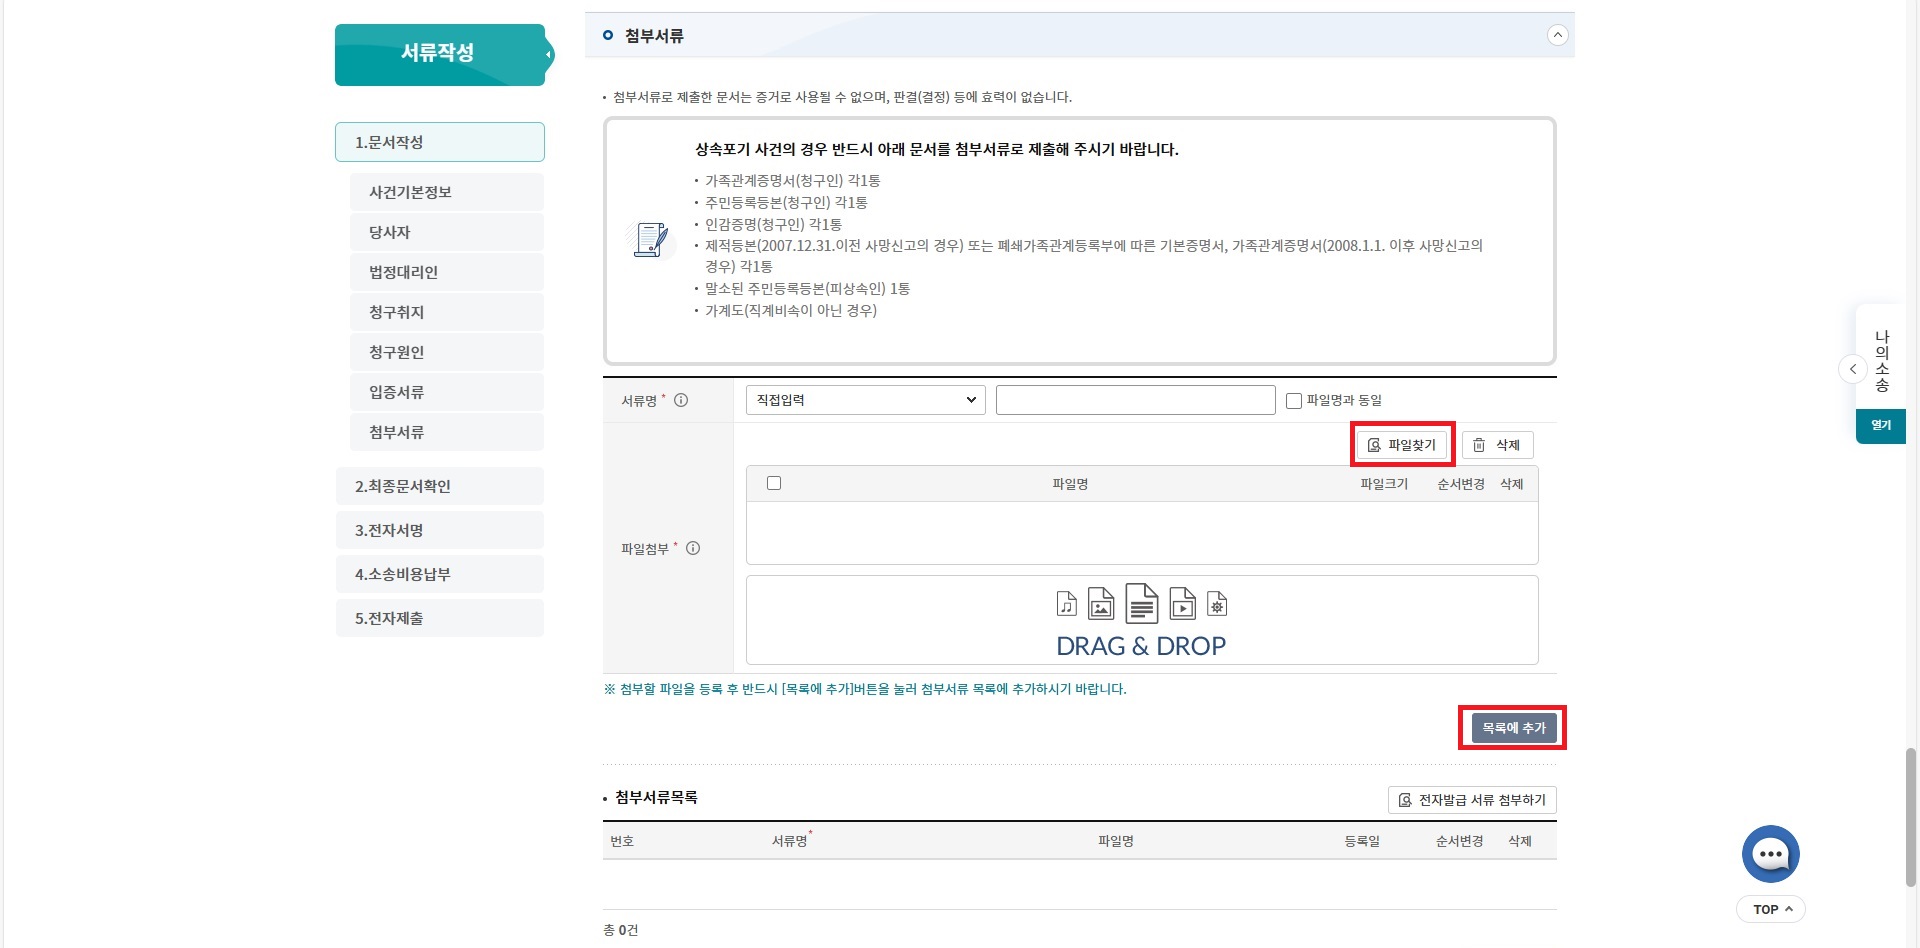This screenshot has height=948, width=1920.
Task: Select 첨부서류 from the sidebar menu
Action: 446,432
